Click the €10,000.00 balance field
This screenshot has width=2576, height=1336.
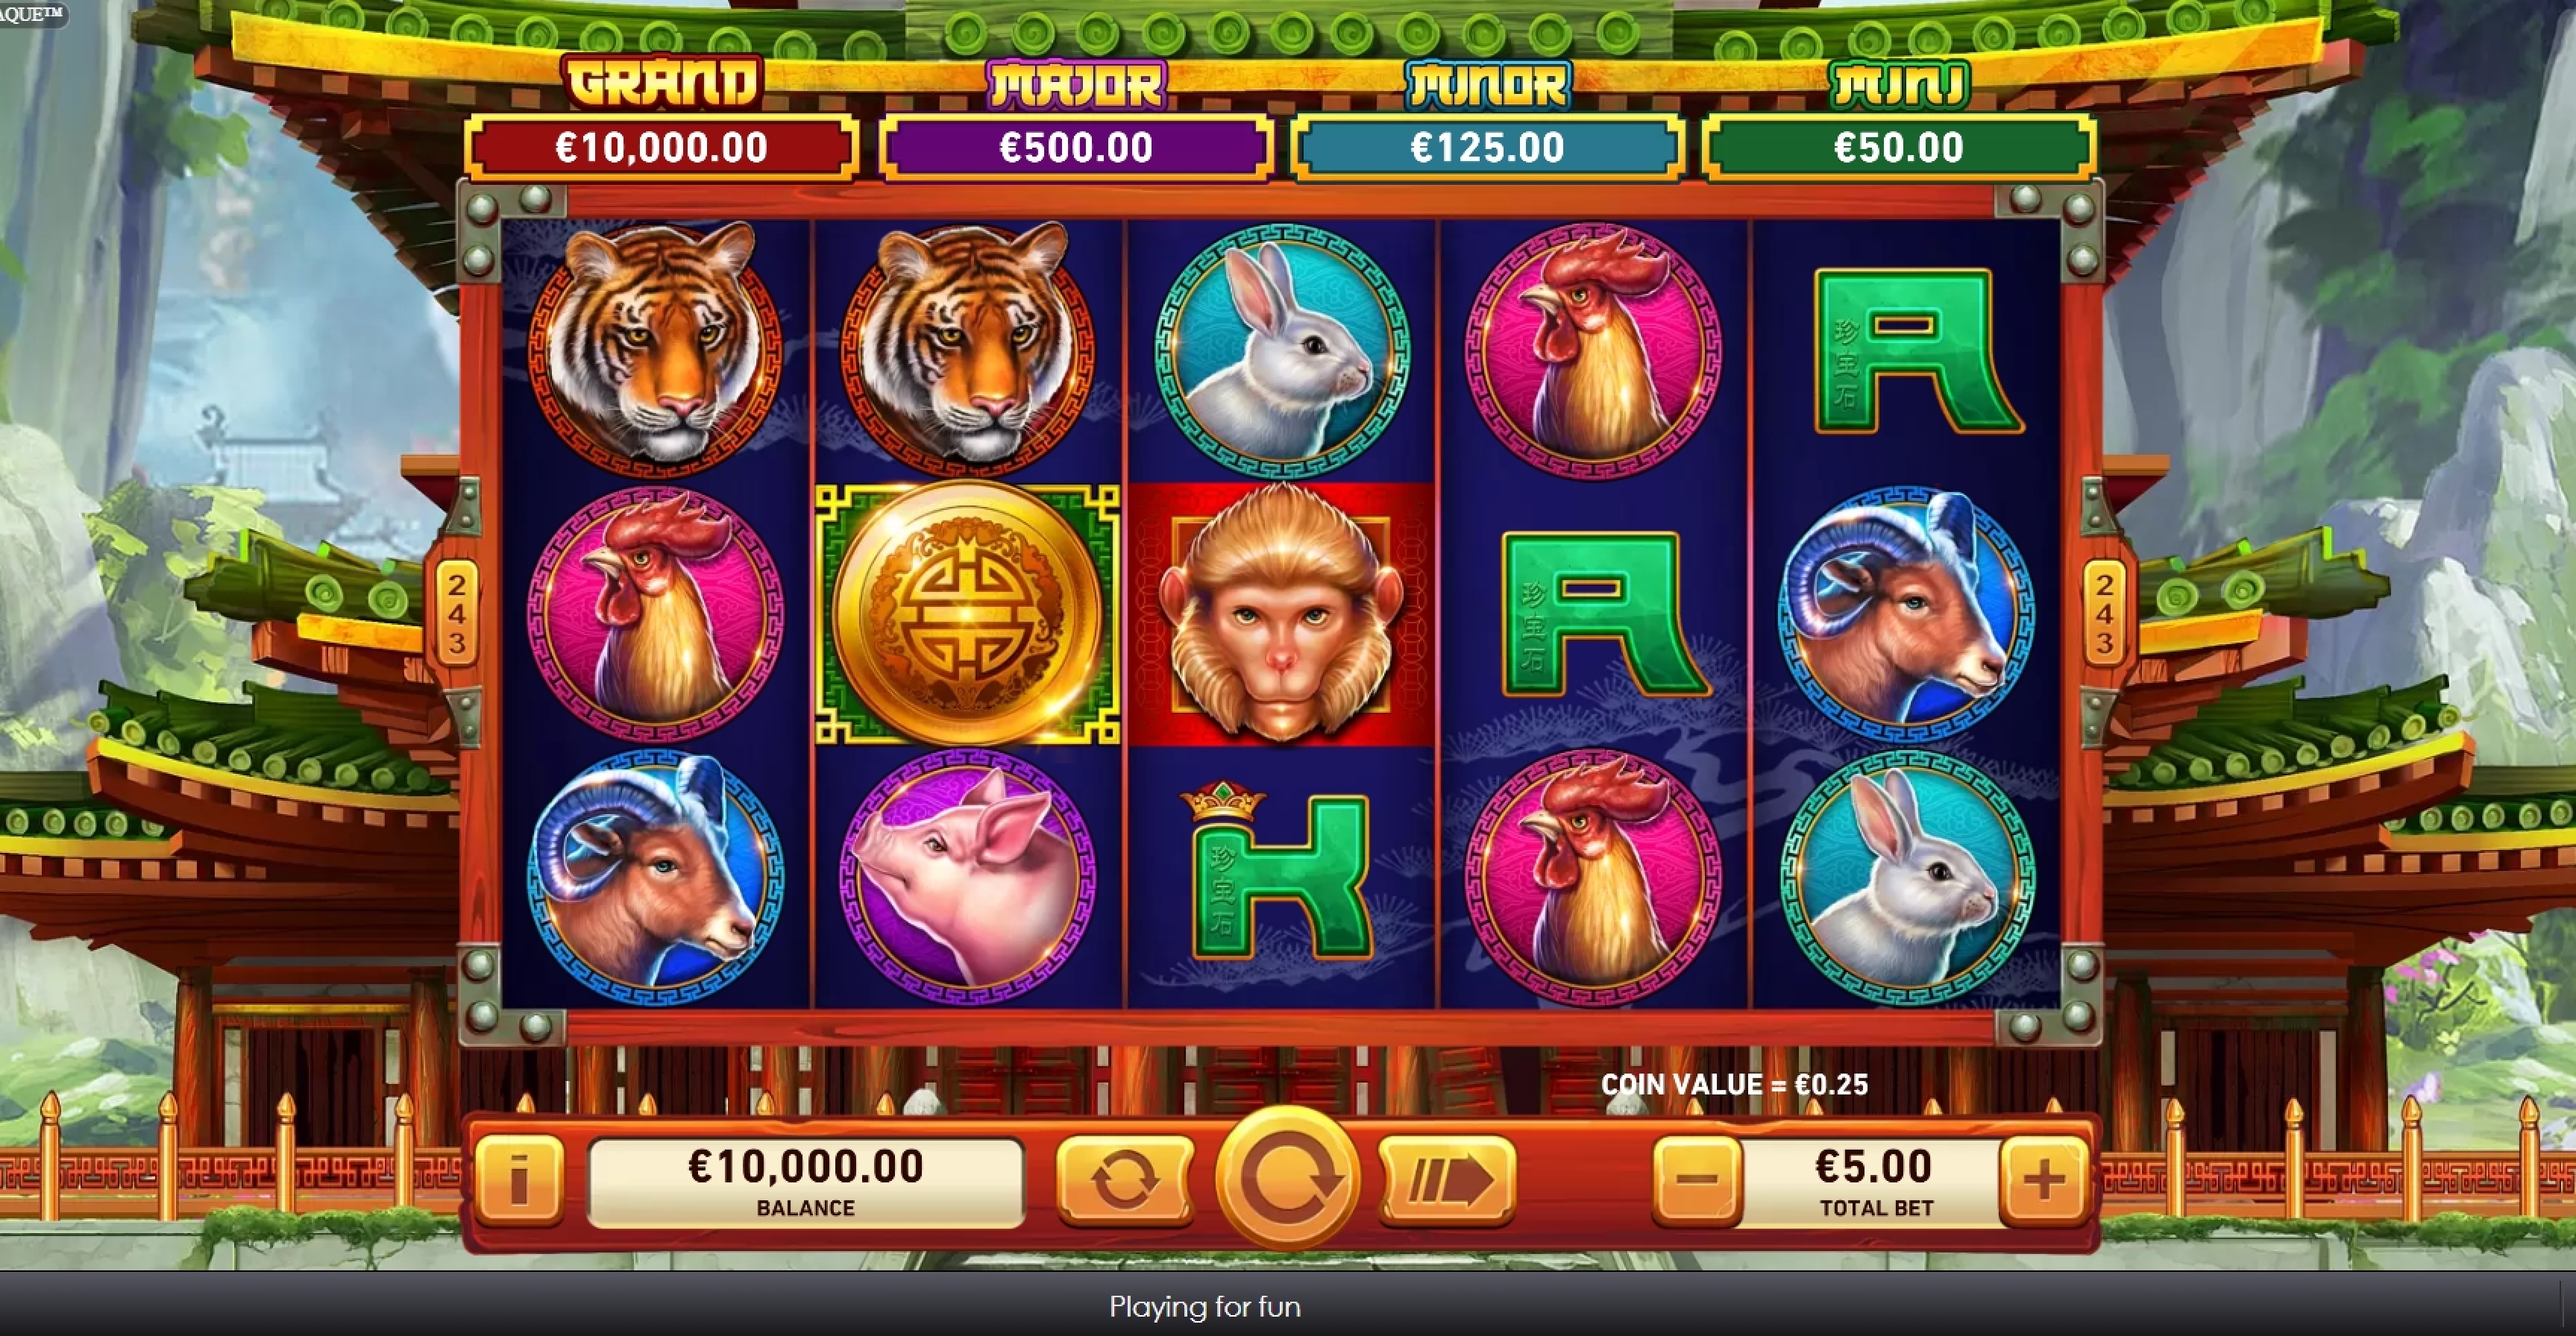point(806,1182)
